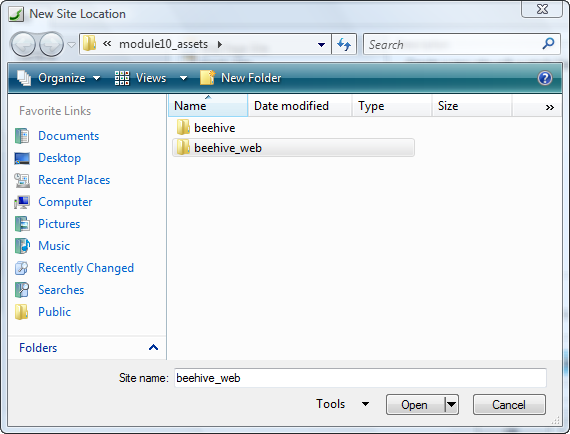Open the Tools menu
Screen dimensions: 570x434
tap(342, 404)
